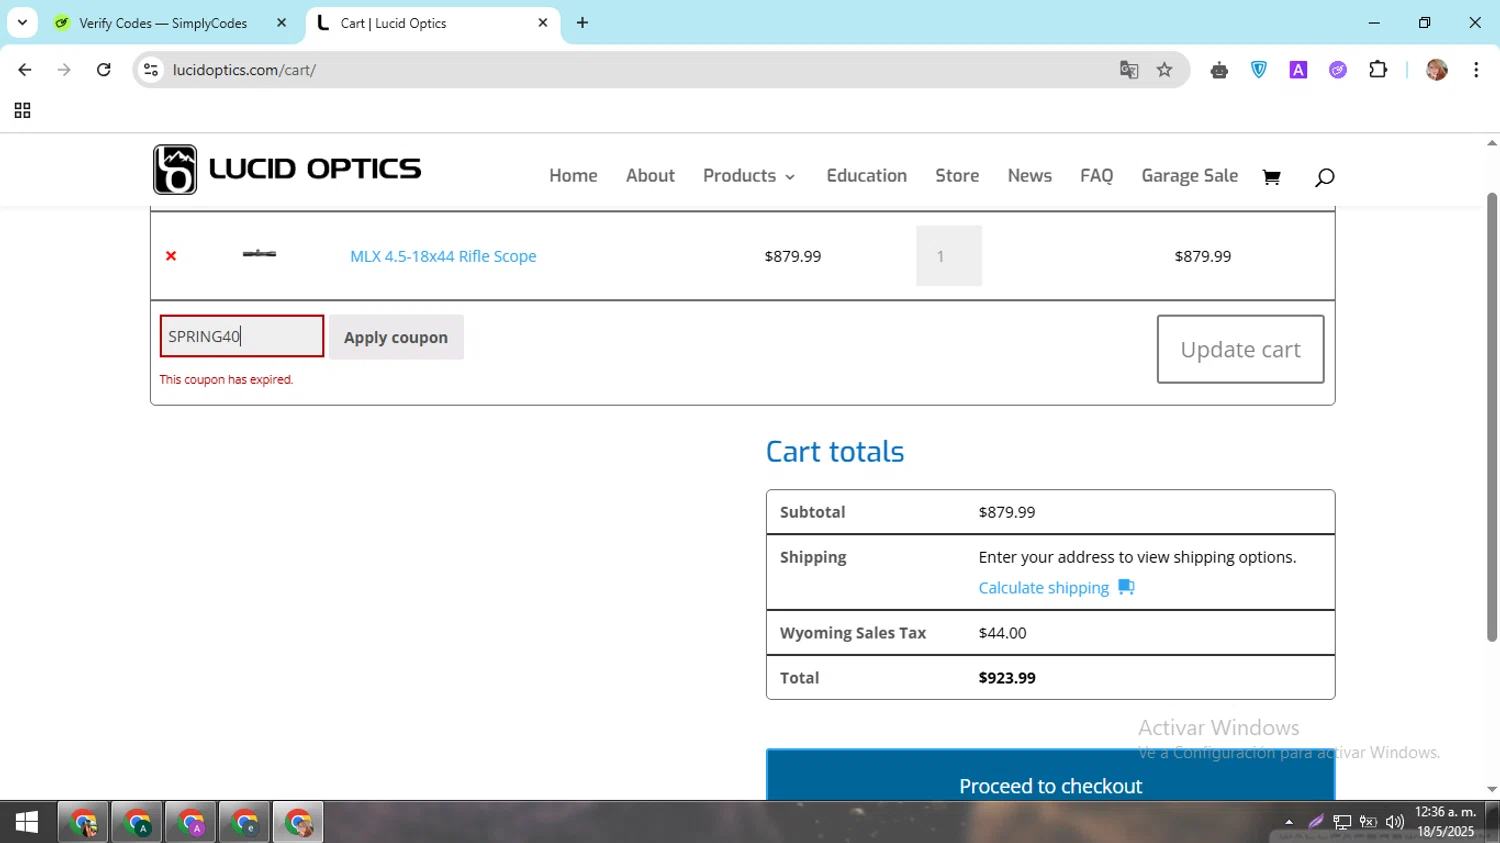The height and width of the screenshot is (843, 1500).
Task: Go back with the browser back arrow
Action: click(x=25, y=70)
